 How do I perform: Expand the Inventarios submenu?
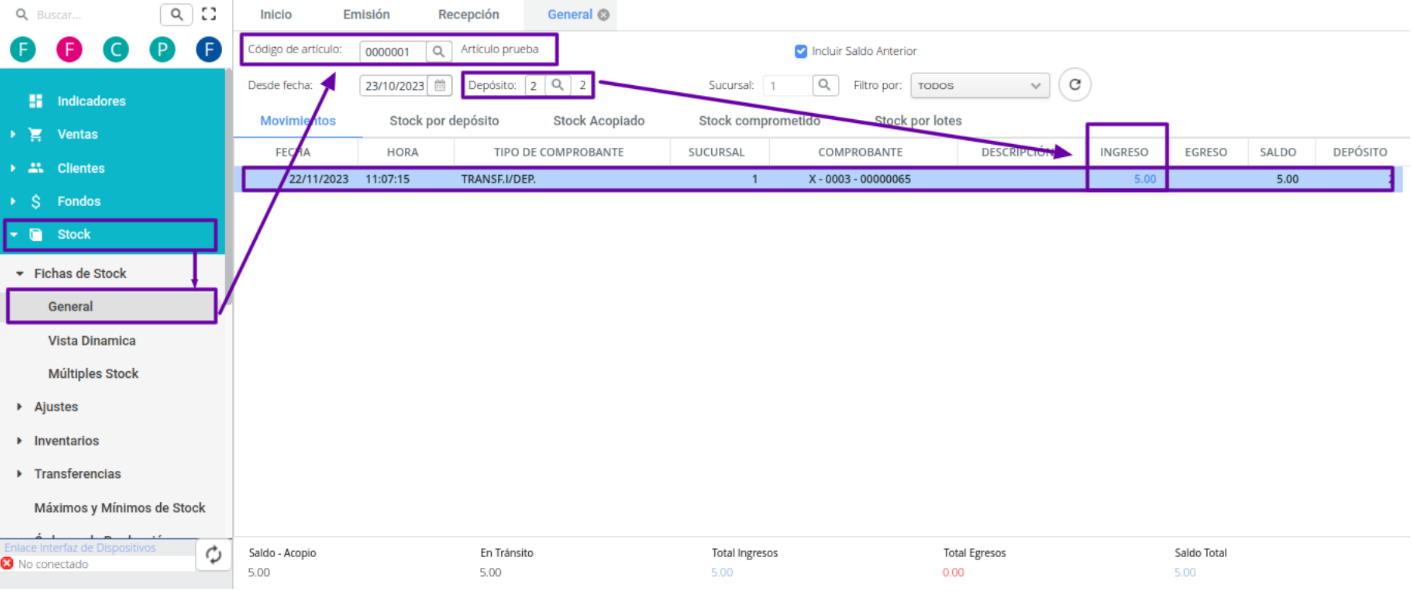point(20,441)
